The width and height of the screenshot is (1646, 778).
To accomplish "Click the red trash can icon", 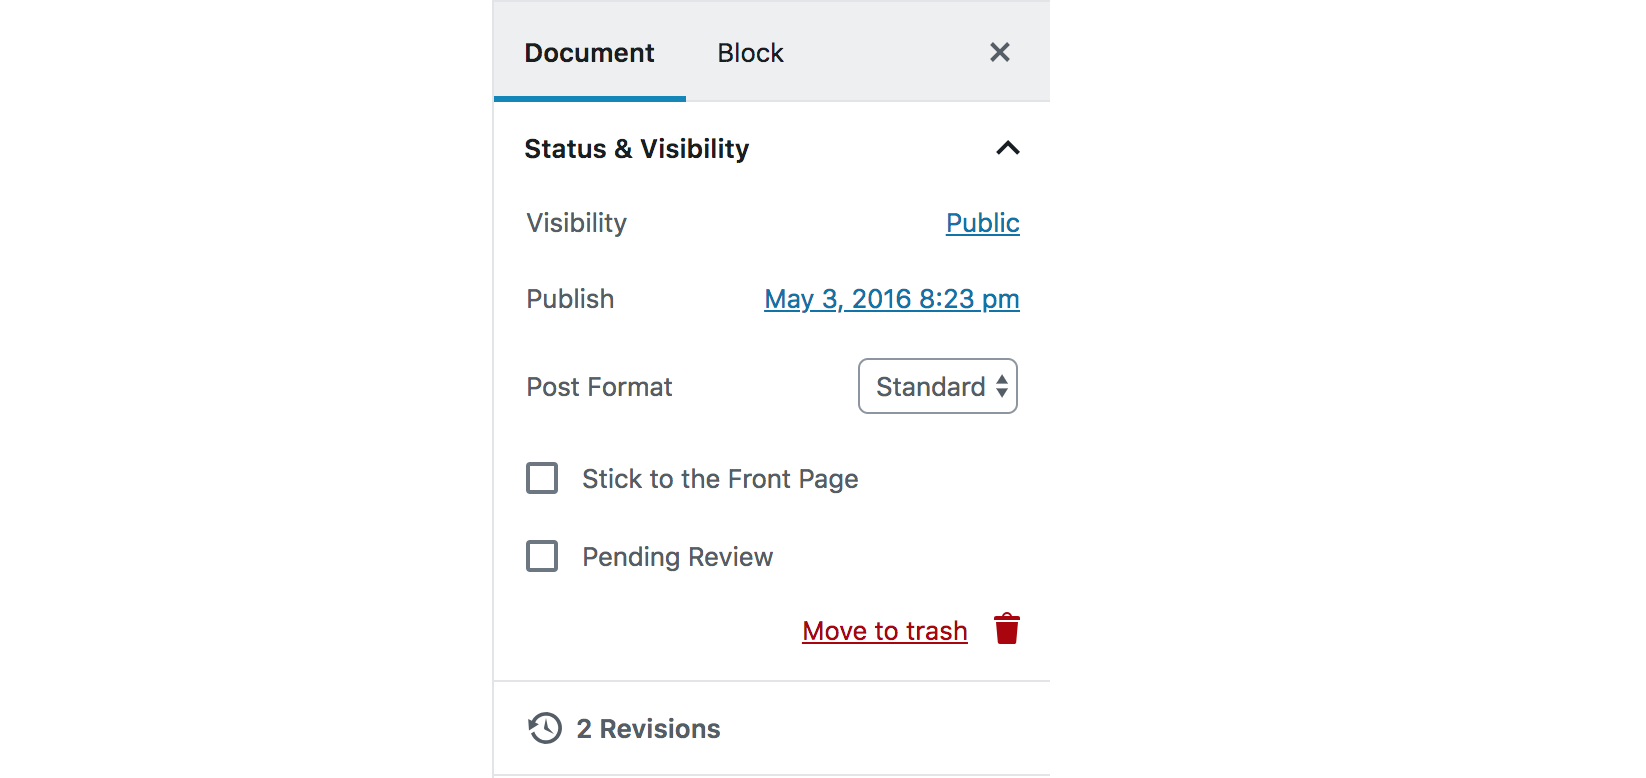I will (x=1007, y=629).
